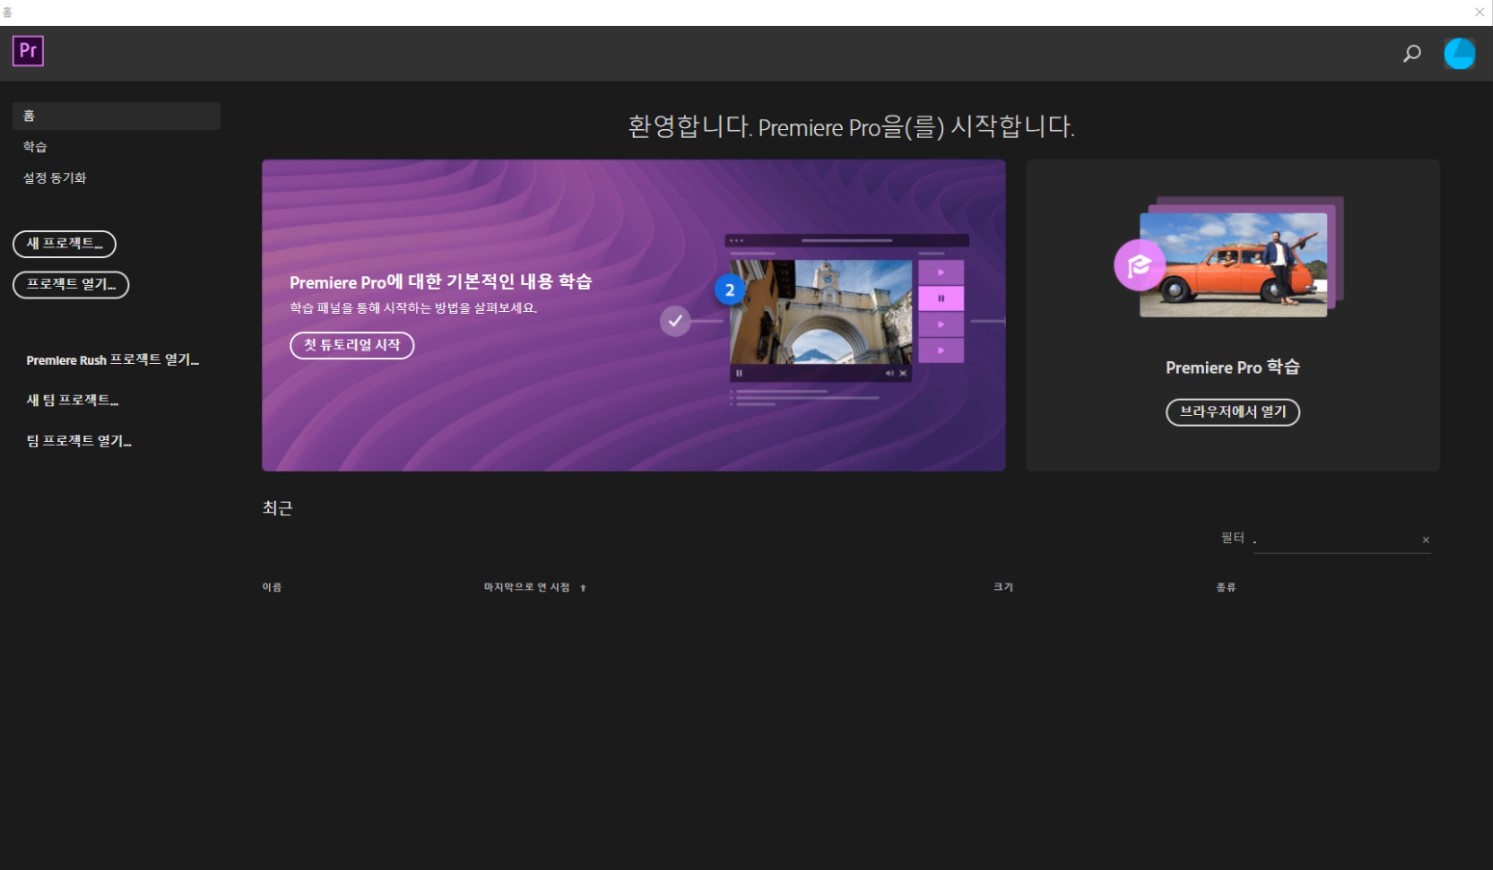Open Premiere Rush 프로젝트 열기 link
This screenshot has width=1493, height=870.
pos(112,360)
